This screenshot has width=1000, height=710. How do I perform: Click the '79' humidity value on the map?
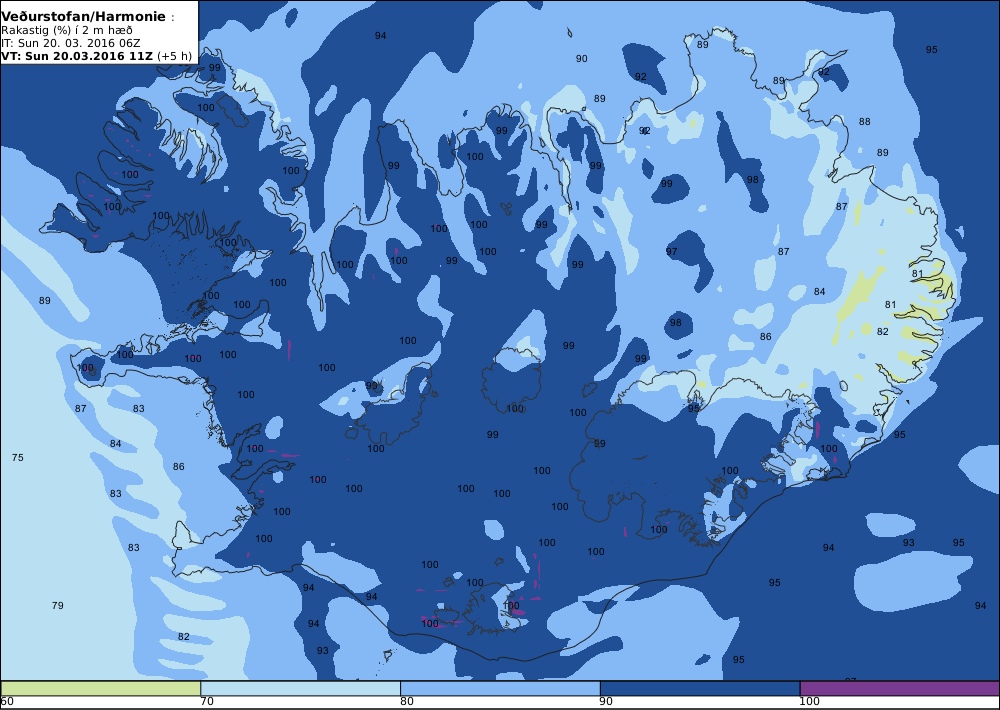57,605
